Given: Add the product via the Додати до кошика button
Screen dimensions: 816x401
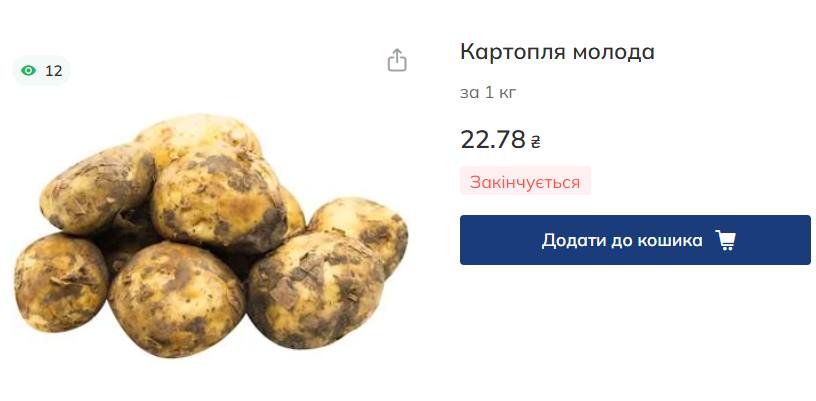Looking at the screenshot, I should (635, 240).
